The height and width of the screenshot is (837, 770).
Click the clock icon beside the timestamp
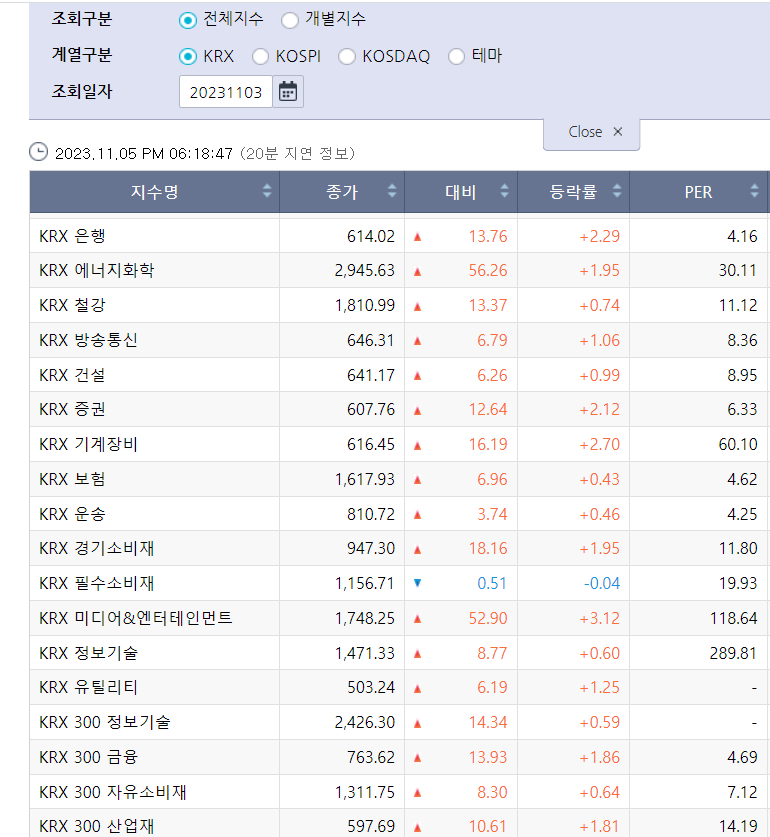[x=38, y=152]
